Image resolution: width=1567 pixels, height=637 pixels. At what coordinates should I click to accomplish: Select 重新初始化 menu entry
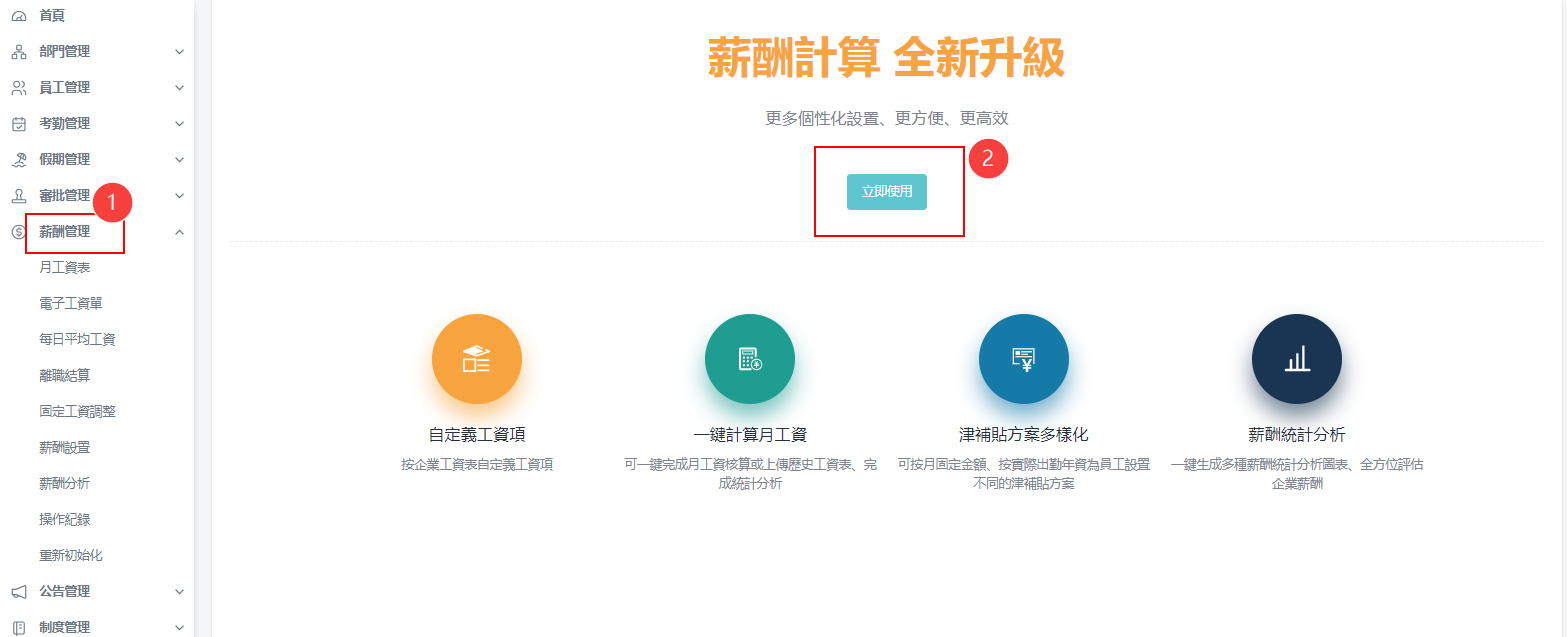(x=70, y=556)
